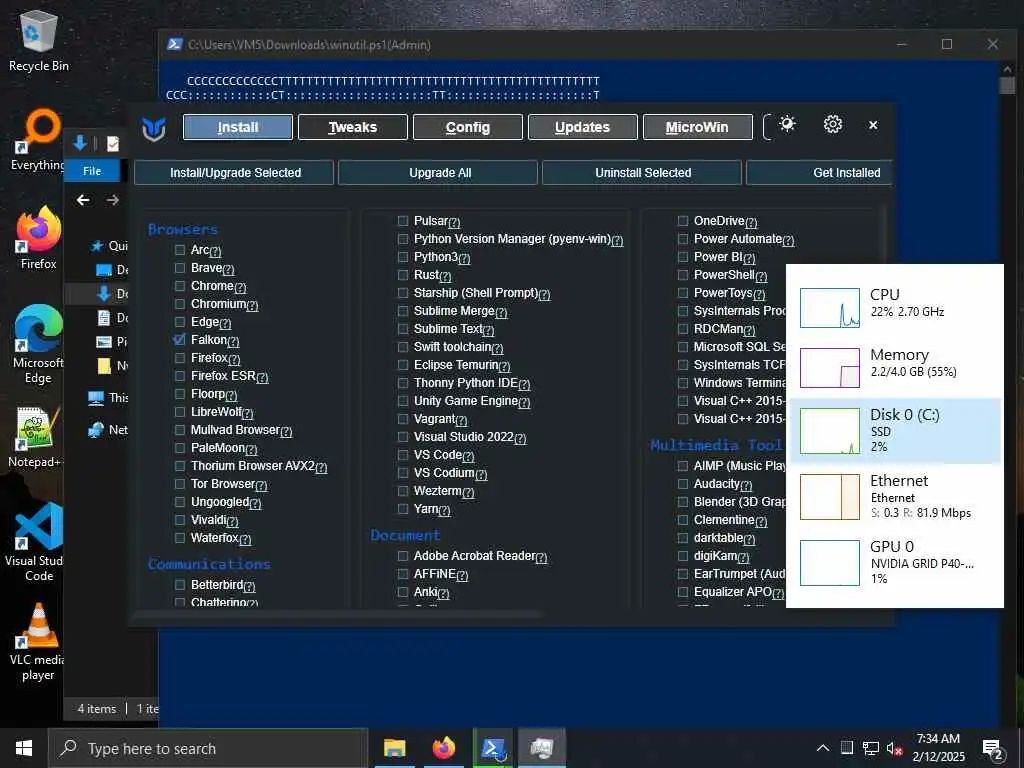Open the MicroWin tab

(697, 127)
